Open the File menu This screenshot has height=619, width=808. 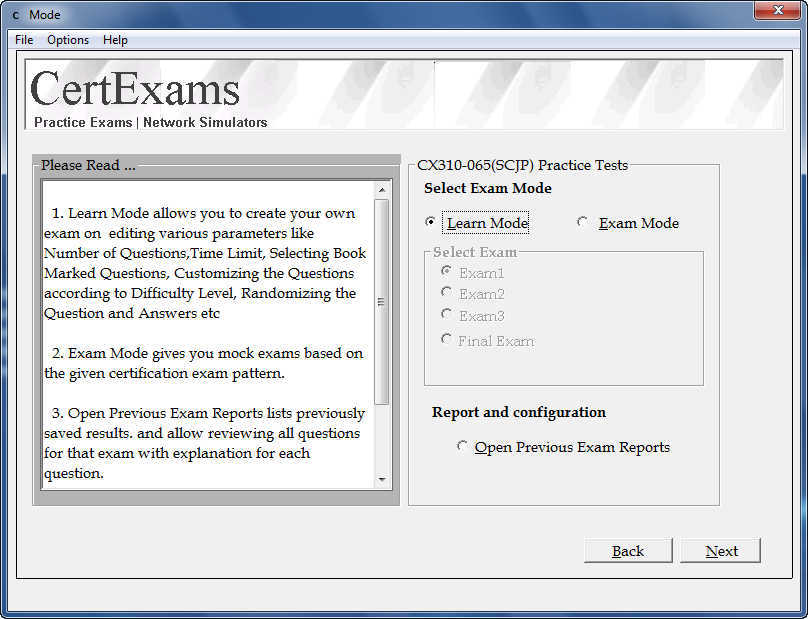(24, 40)
